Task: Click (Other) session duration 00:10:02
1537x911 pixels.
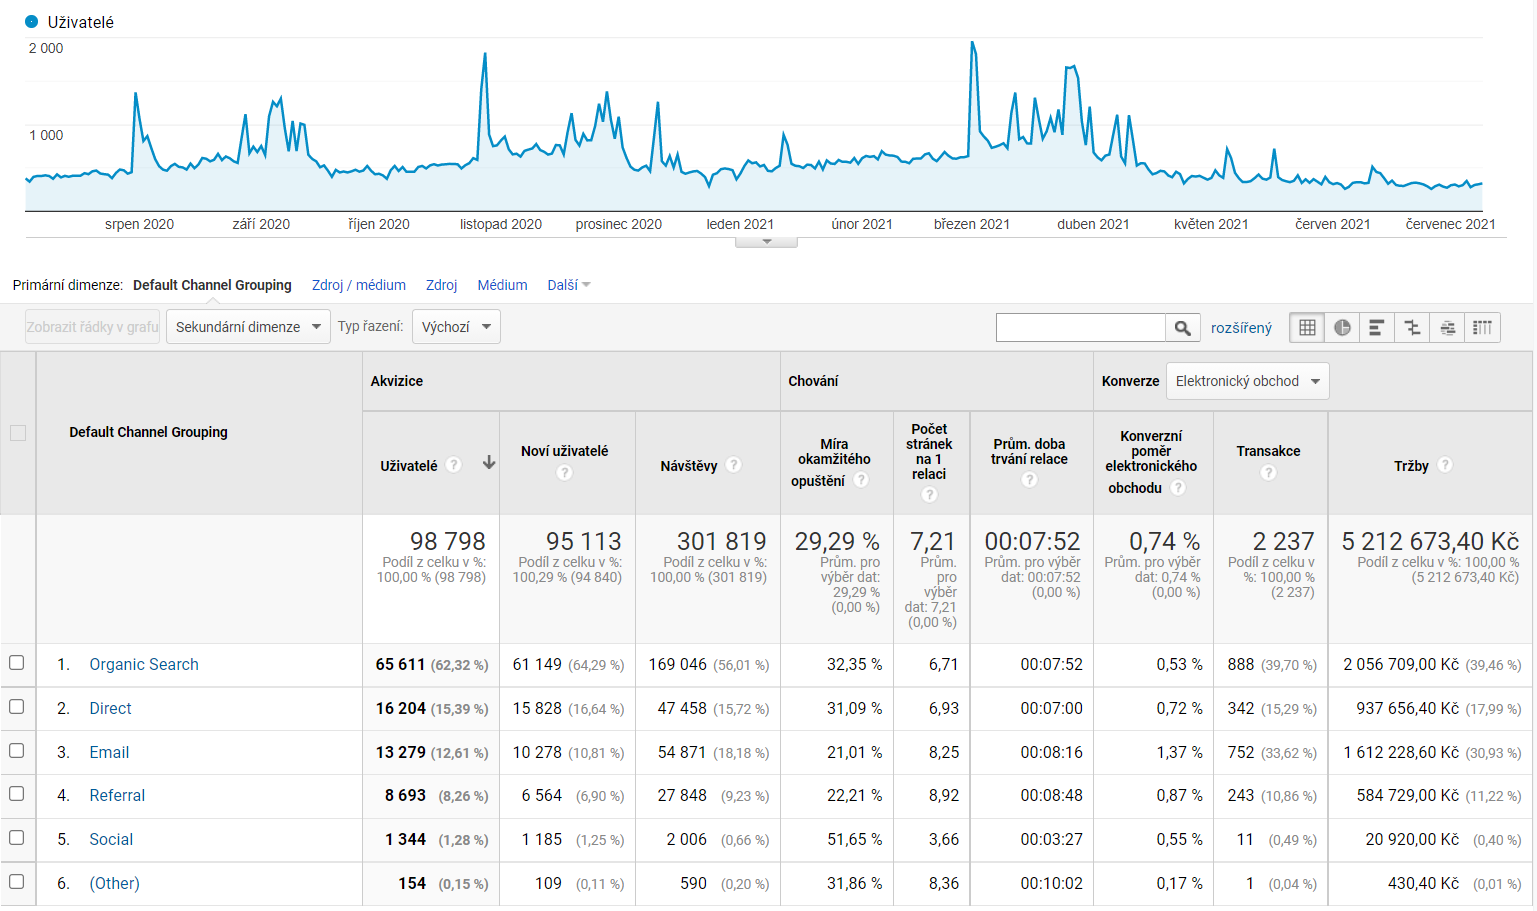Action: (1051, 883)
